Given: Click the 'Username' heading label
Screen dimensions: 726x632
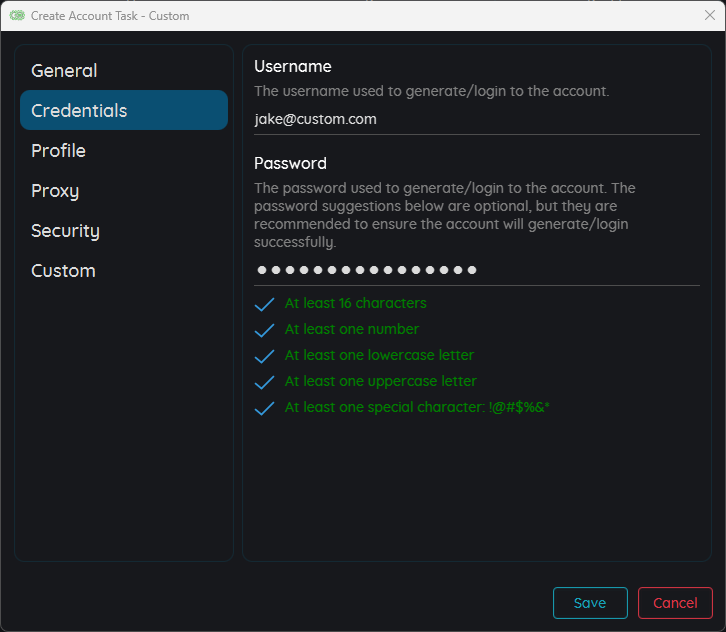Looking at the screenshot, I should click(293, 66).
